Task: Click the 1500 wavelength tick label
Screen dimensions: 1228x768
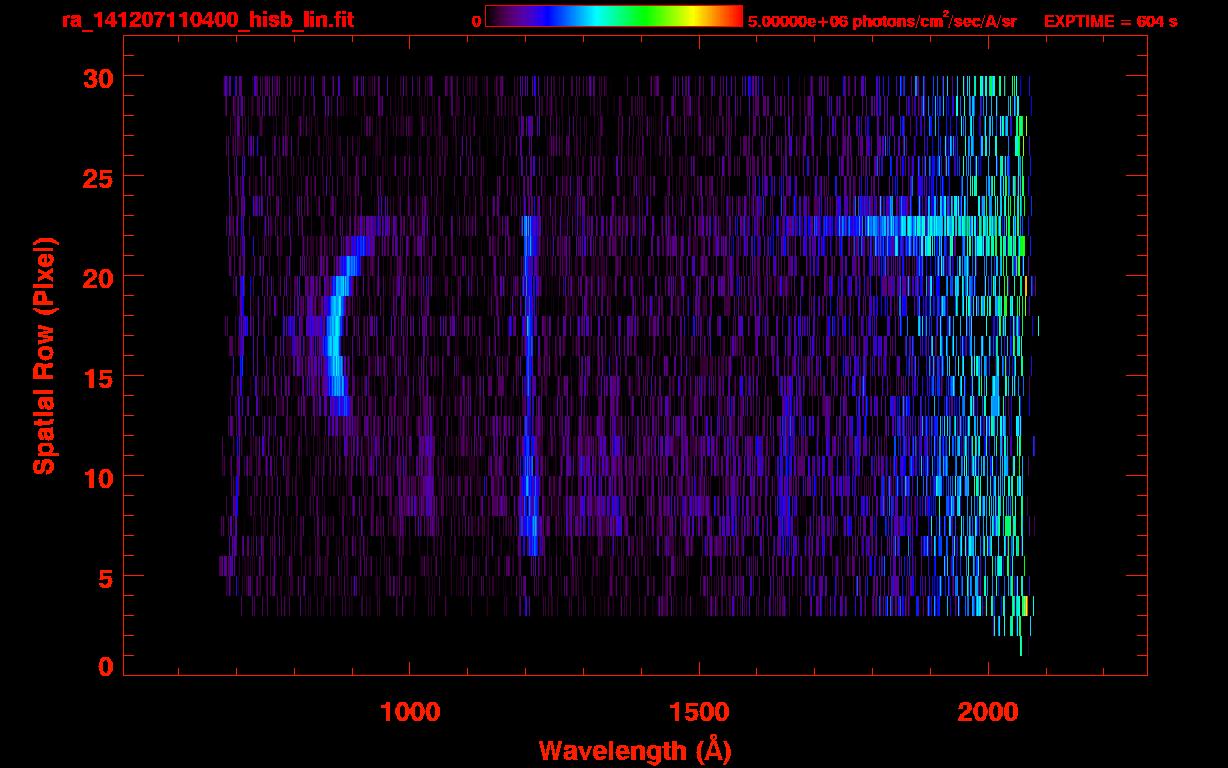Action: [698, 712]
